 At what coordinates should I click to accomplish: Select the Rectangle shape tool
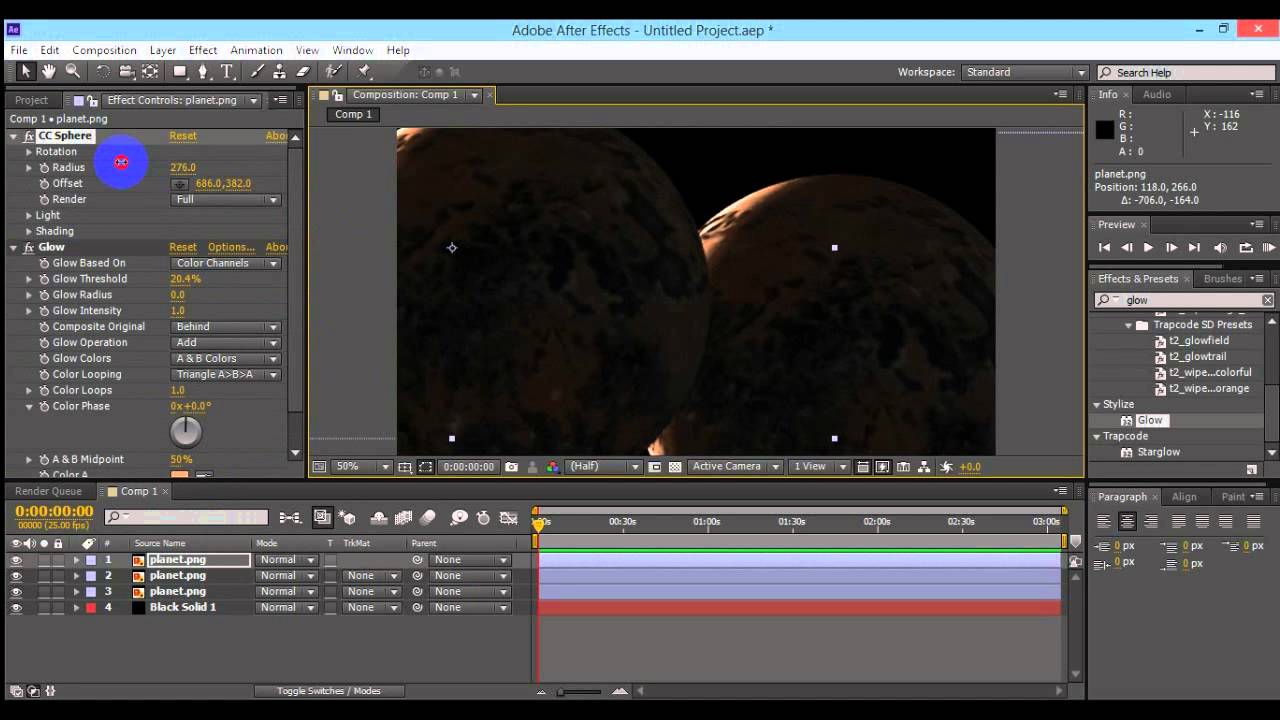(180, 71)
